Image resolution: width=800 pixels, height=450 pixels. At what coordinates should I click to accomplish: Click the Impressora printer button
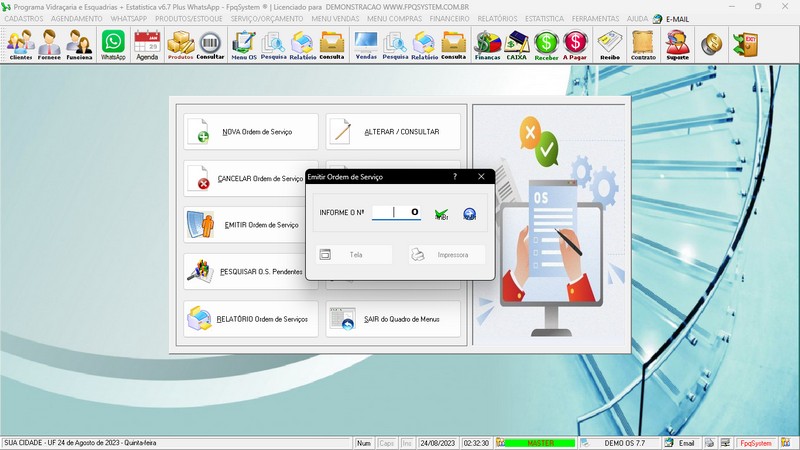446,255
